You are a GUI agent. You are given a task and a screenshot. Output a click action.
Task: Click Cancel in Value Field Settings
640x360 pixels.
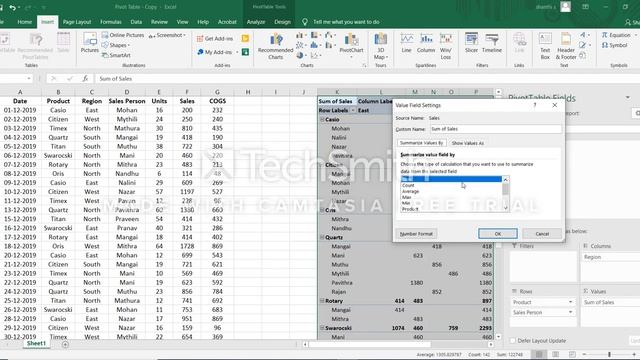542,234
